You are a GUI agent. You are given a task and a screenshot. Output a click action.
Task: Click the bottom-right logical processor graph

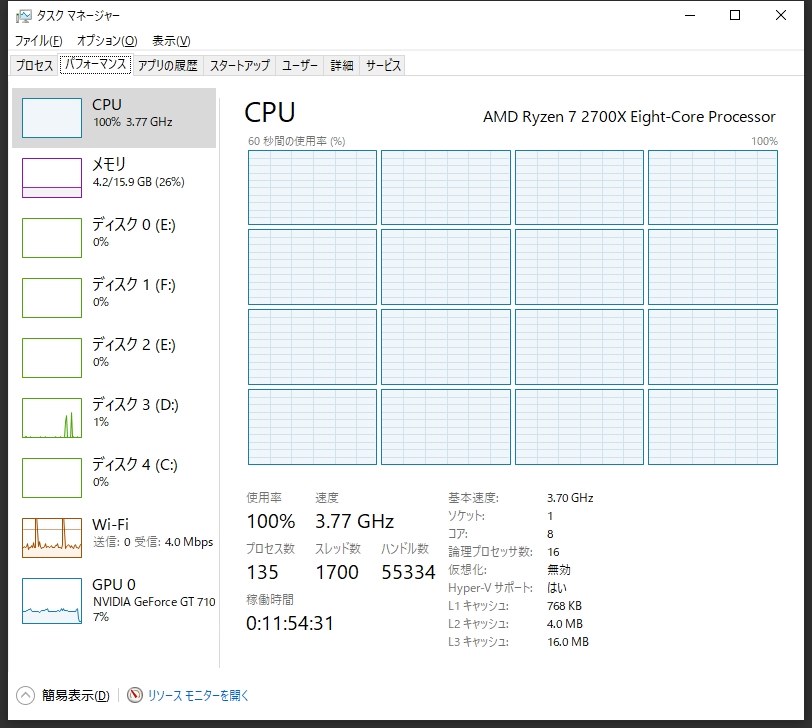[713, 427]
